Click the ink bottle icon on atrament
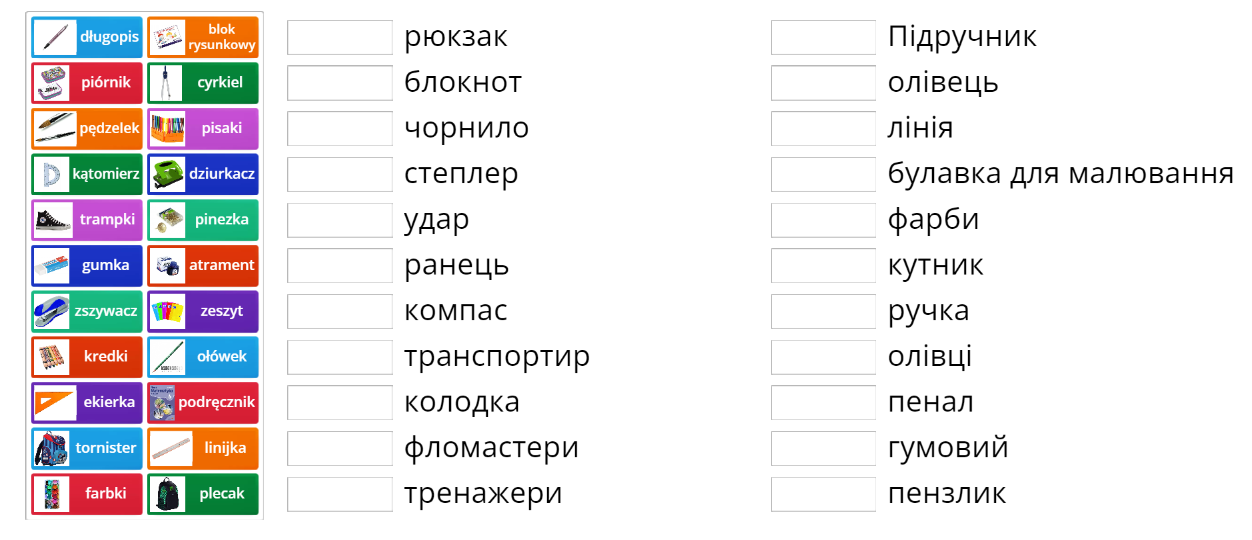Viewport: 1252px width, 540px height. [166, 266]
